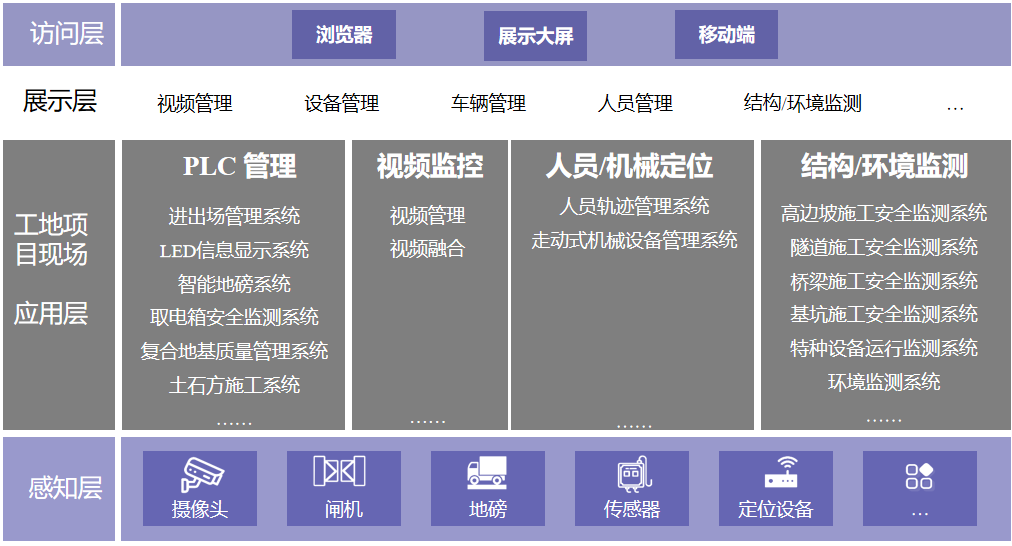Image resolution: width=1012 pixels, height=546 pixels.
Task: Select 复合地基质量管理系统
Action: coord(234,351)
